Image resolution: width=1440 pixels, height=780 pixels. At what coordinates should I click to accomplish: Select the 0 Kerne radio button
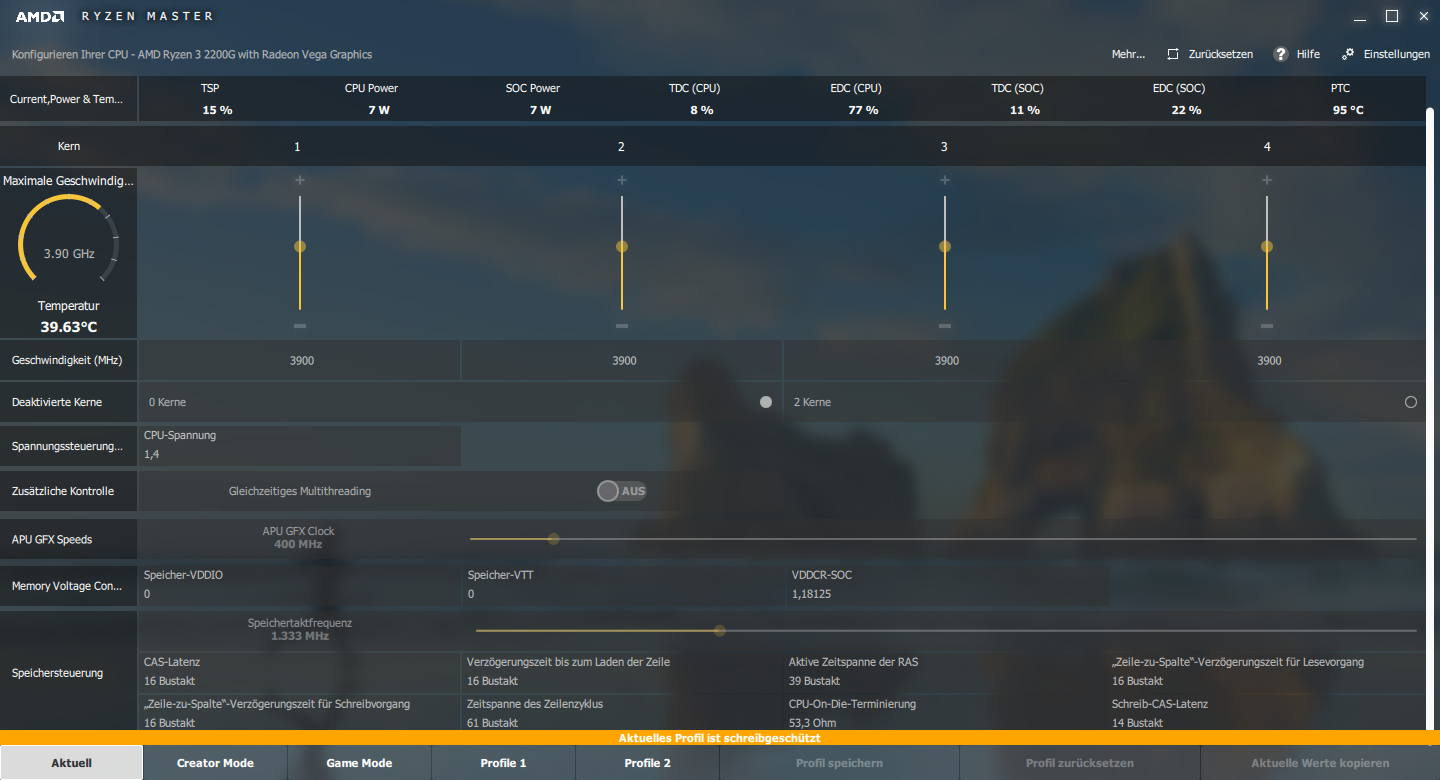(x=766, y=402)
